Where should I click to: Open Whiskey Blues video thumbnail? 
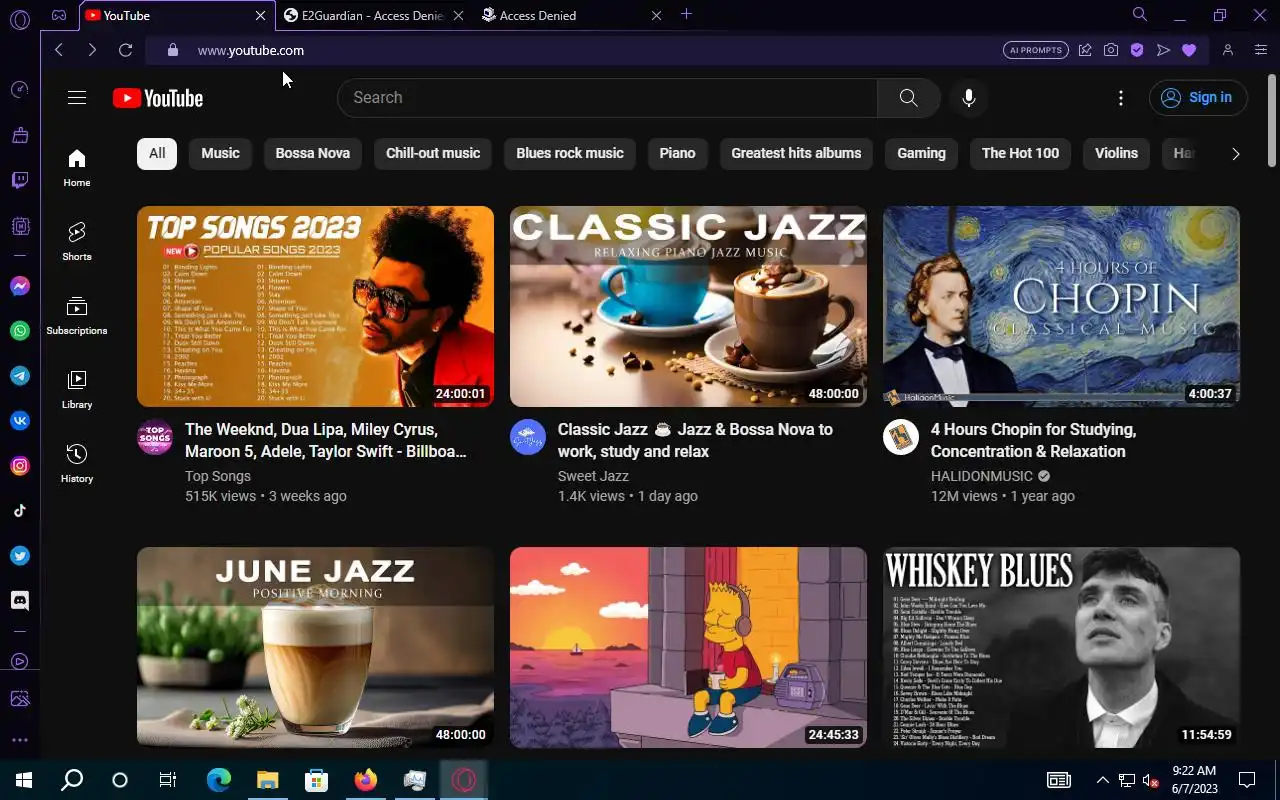[x=1061, y=647]
